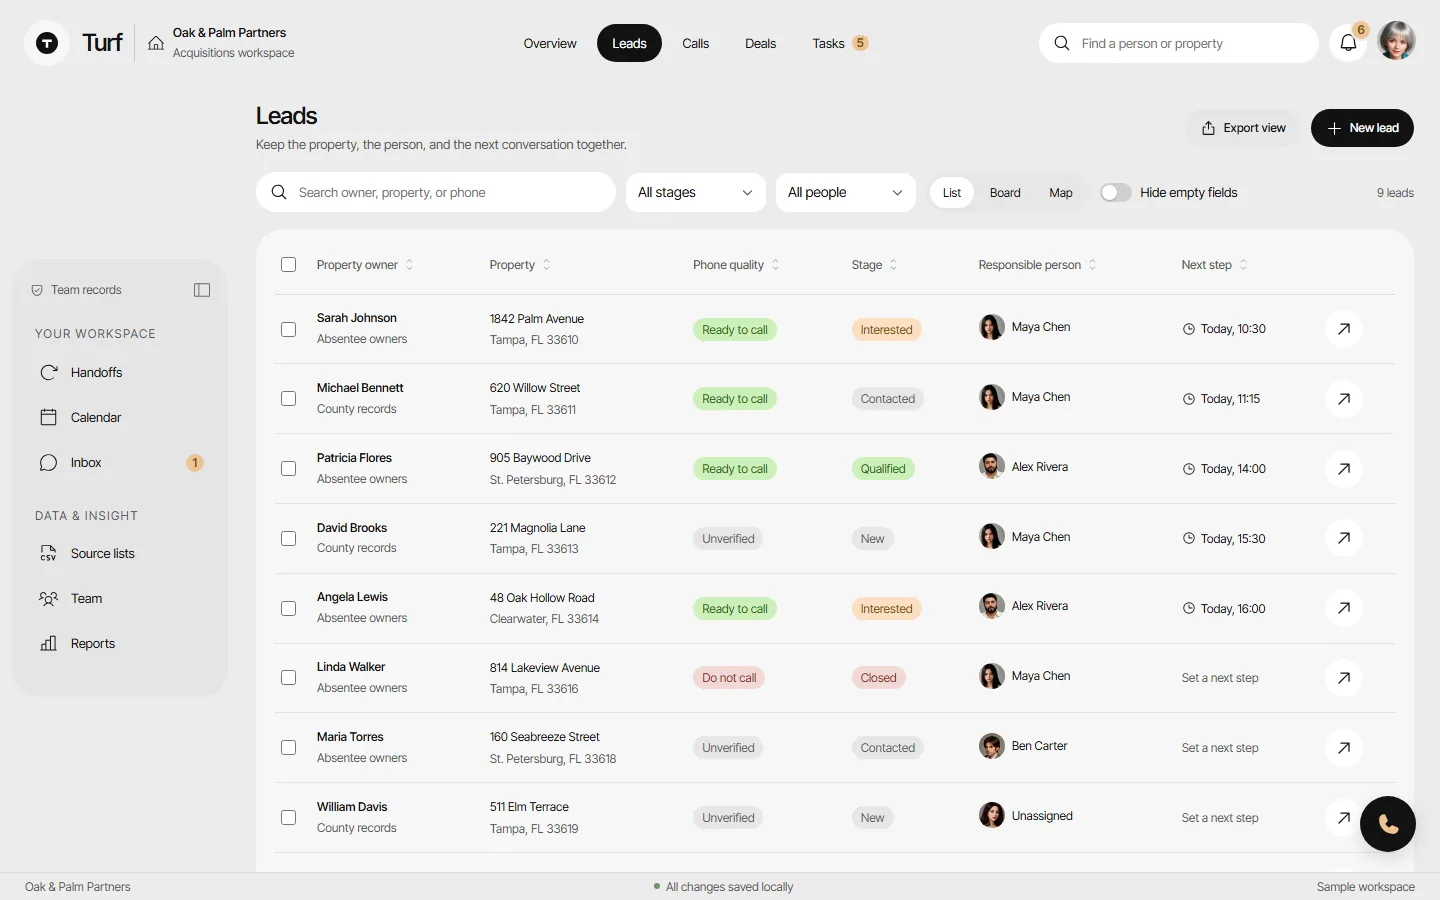Click Set a next step for Linda Walker
Image resolution: width=1440 pixels, height=900 pixels.
pos(1220,678)
